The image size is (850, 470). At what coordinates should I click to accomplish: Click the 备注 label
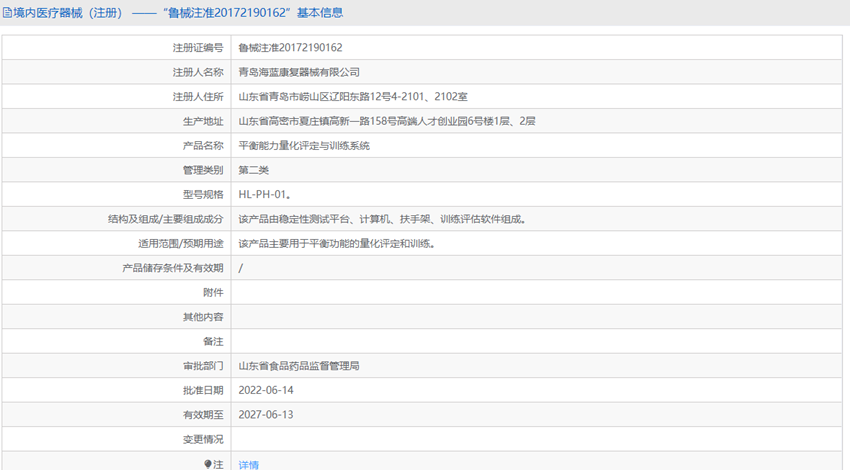click(x=213, y=342)
